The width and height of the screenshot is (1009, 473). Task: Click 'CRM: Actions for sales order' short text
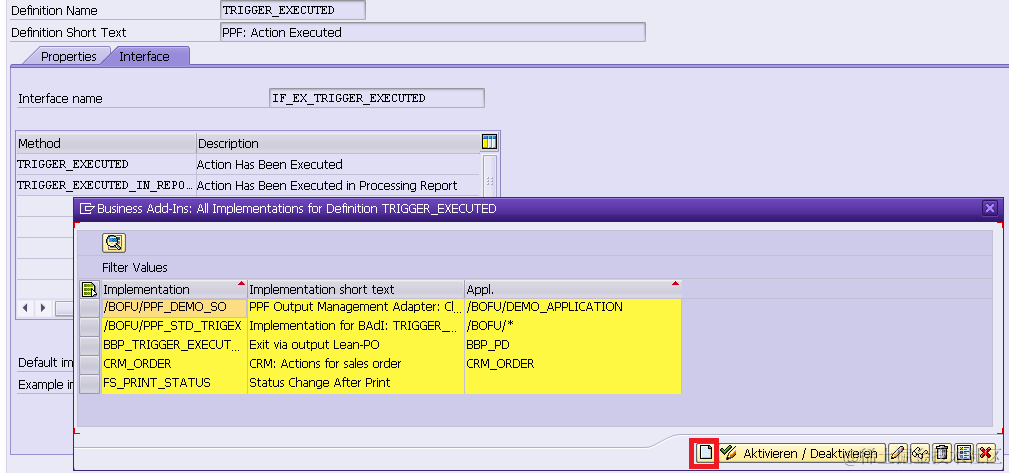[355, 364]
